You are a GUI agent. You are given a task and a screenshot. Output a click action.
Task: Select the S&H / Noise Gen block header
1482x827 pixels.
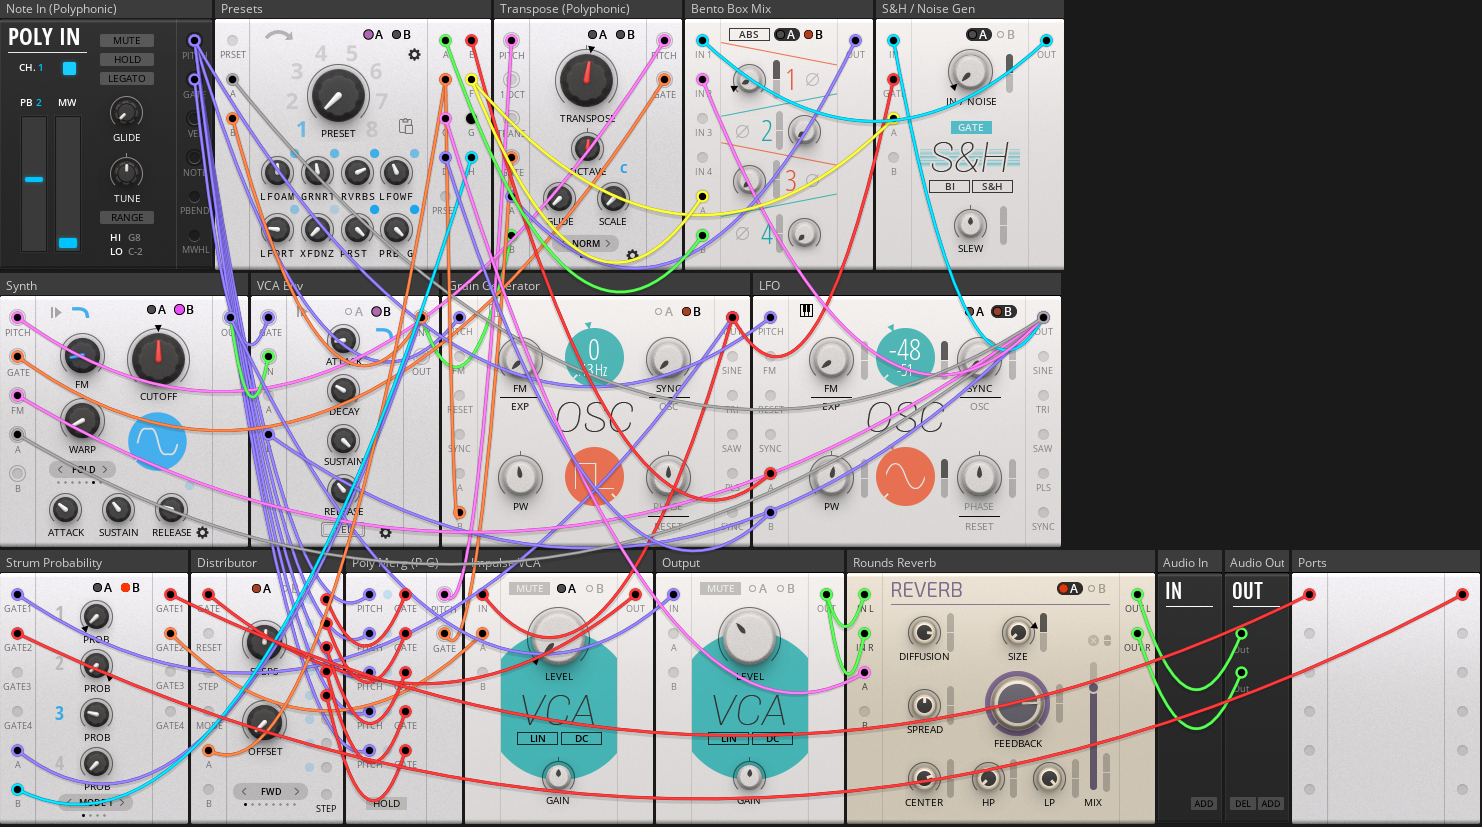point(969,9)
